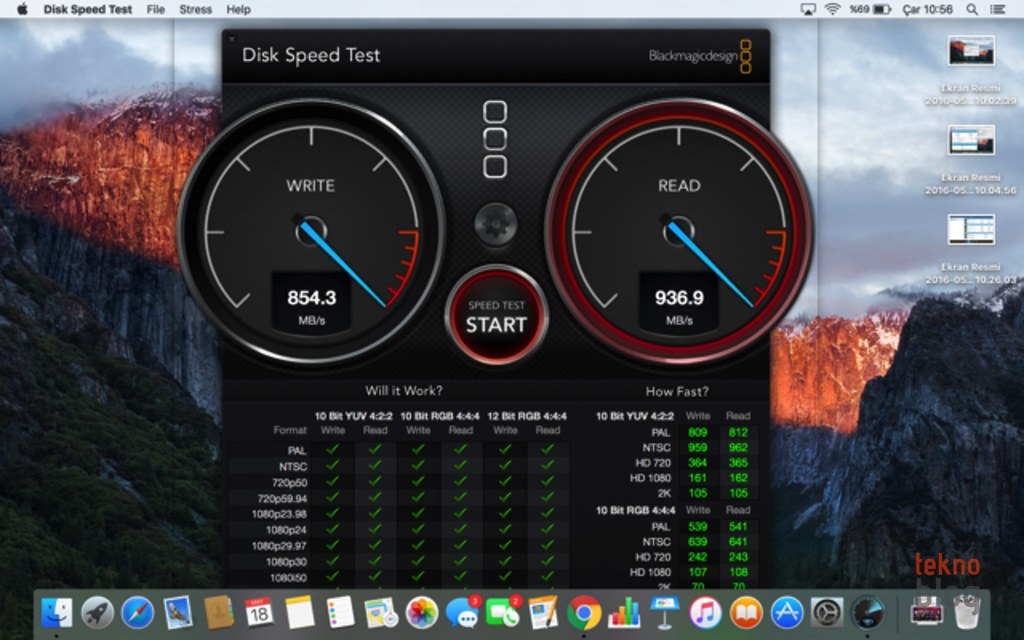Click the 720p50 format row label

[x=289, y=483]
